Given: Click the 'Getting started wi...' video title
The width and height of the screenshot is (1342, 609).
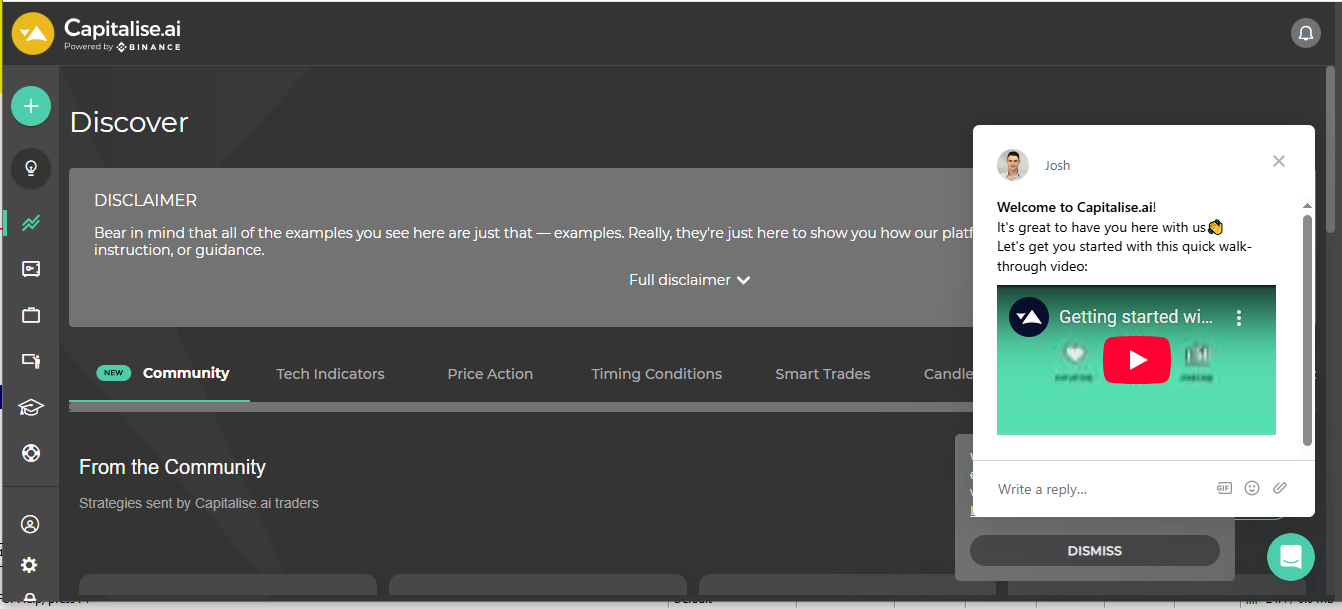Looking at the screenshot, I should (1136, 317).
